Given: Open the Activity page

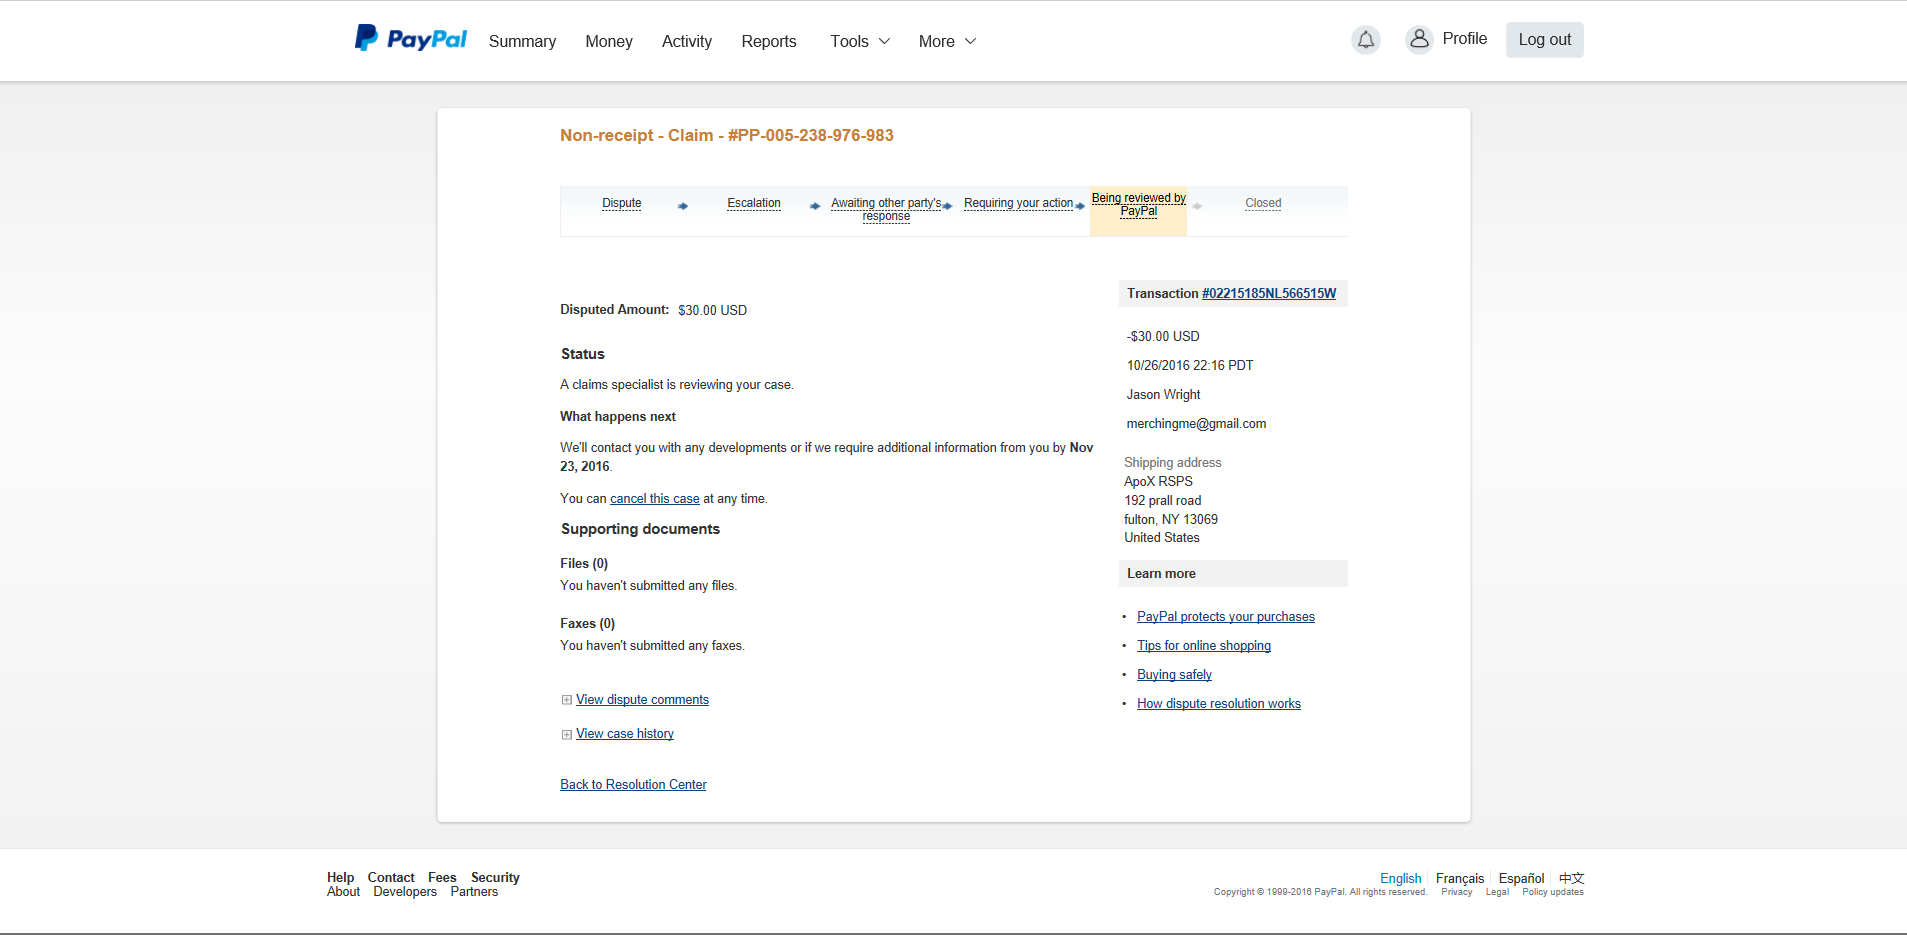Looking at the screenshot, I should pos(687,41).
